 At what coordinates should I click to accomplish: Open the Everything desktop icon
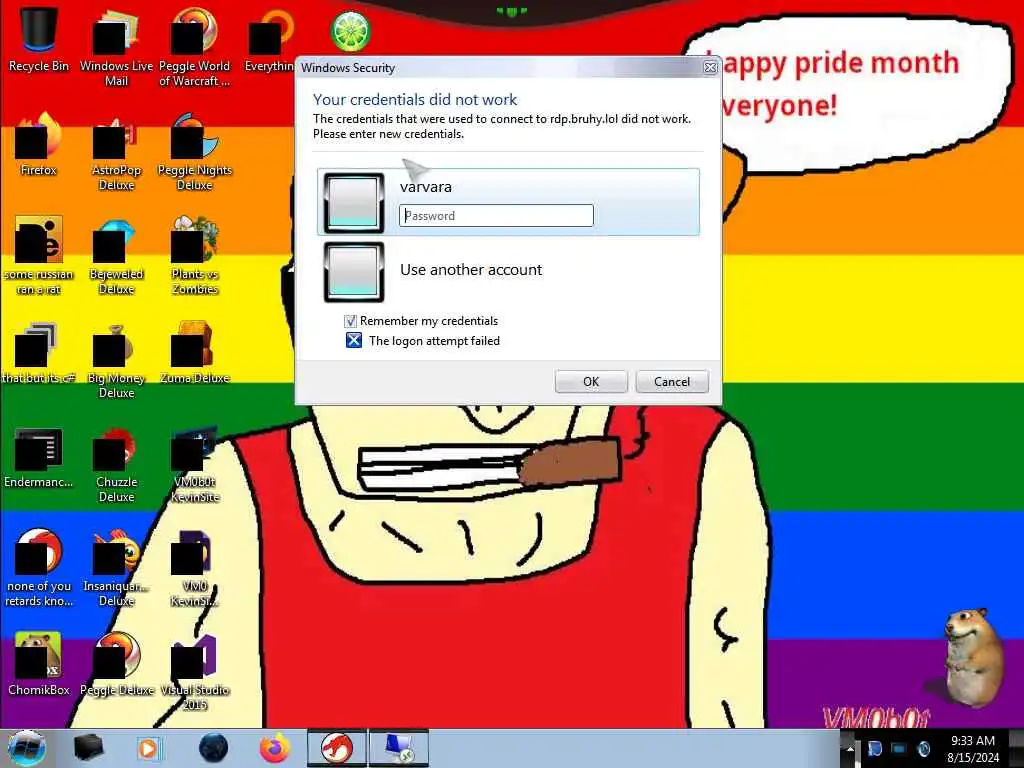point(269,38)
